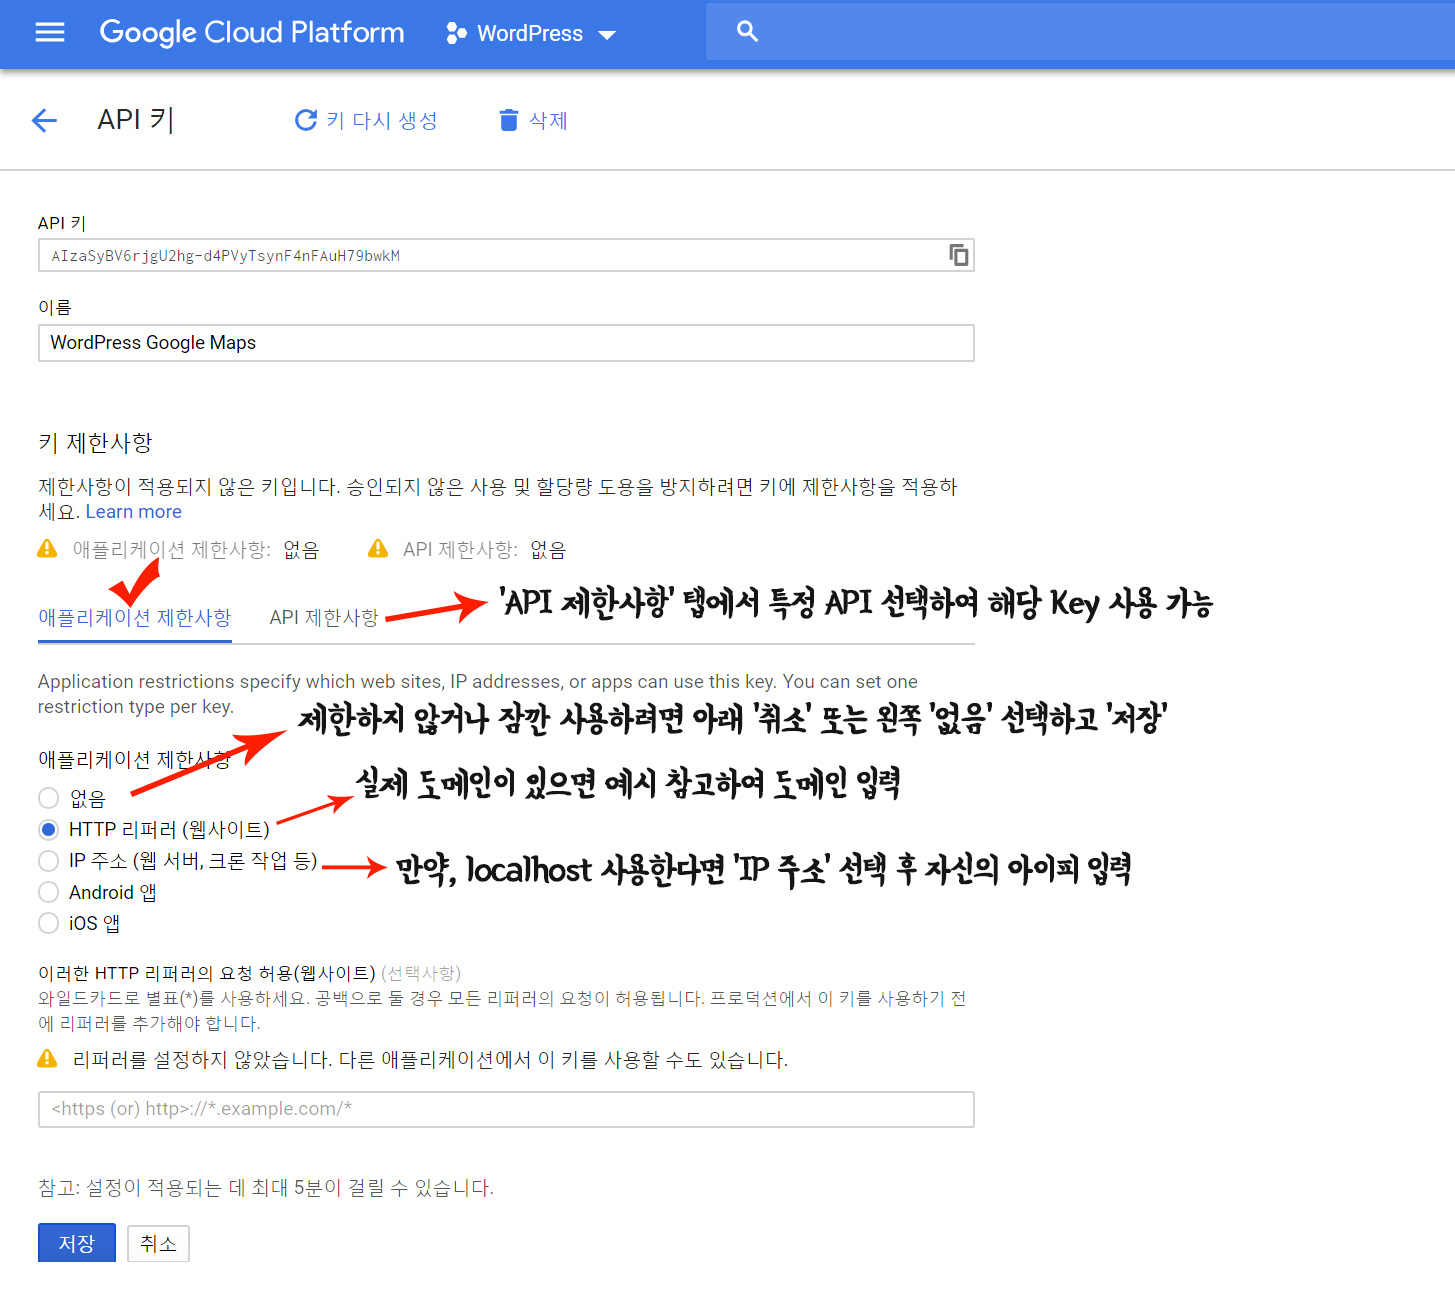Click 키 다시 생성 regenerate key text

(382, 120)
